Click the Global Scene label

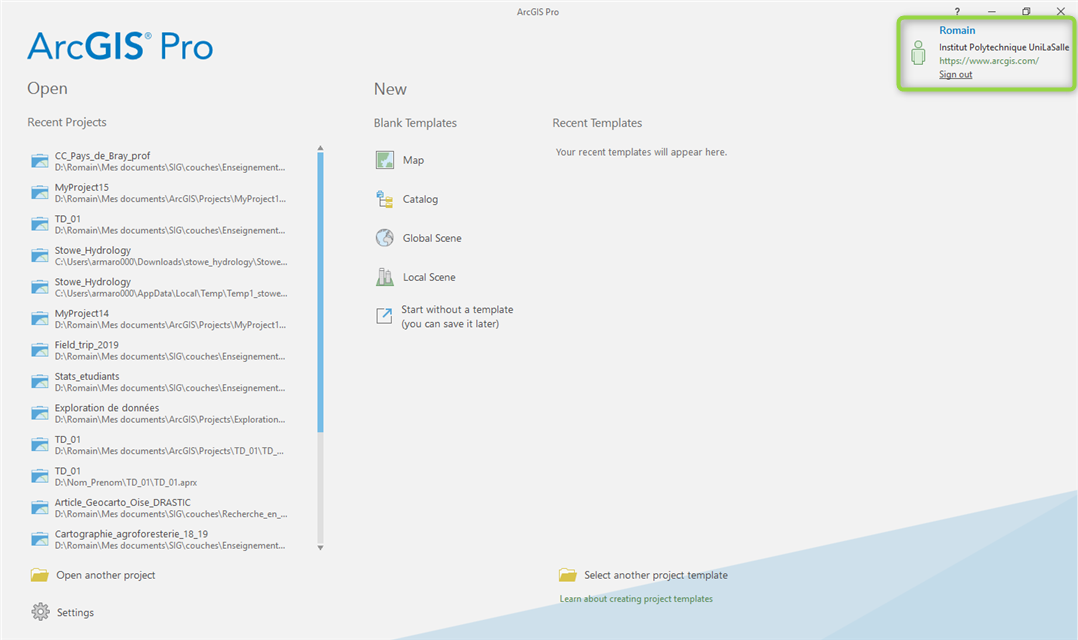pos(432,238)
